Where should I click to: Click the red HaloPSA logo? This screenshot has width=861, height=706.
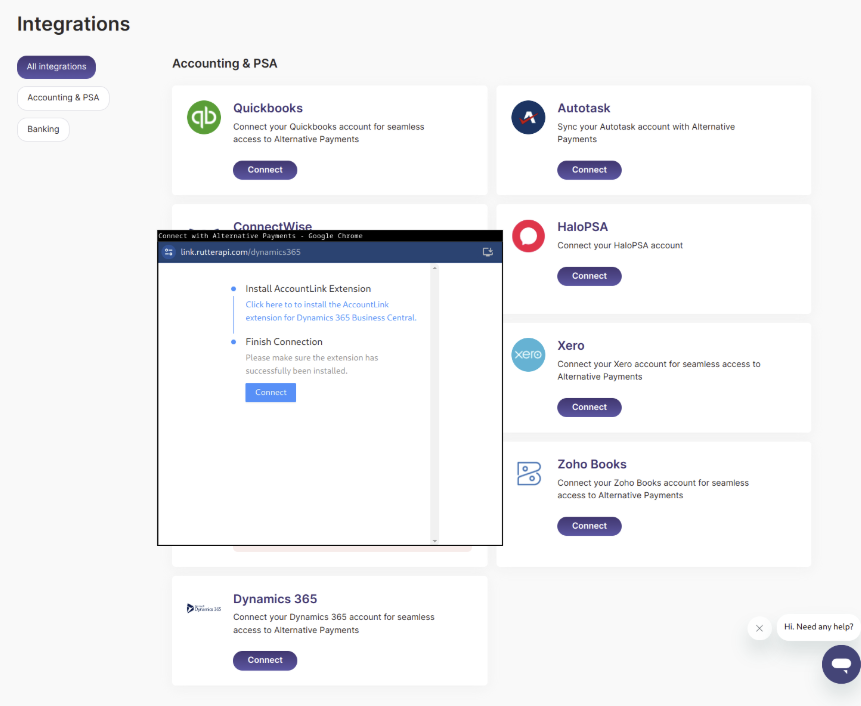528,236
